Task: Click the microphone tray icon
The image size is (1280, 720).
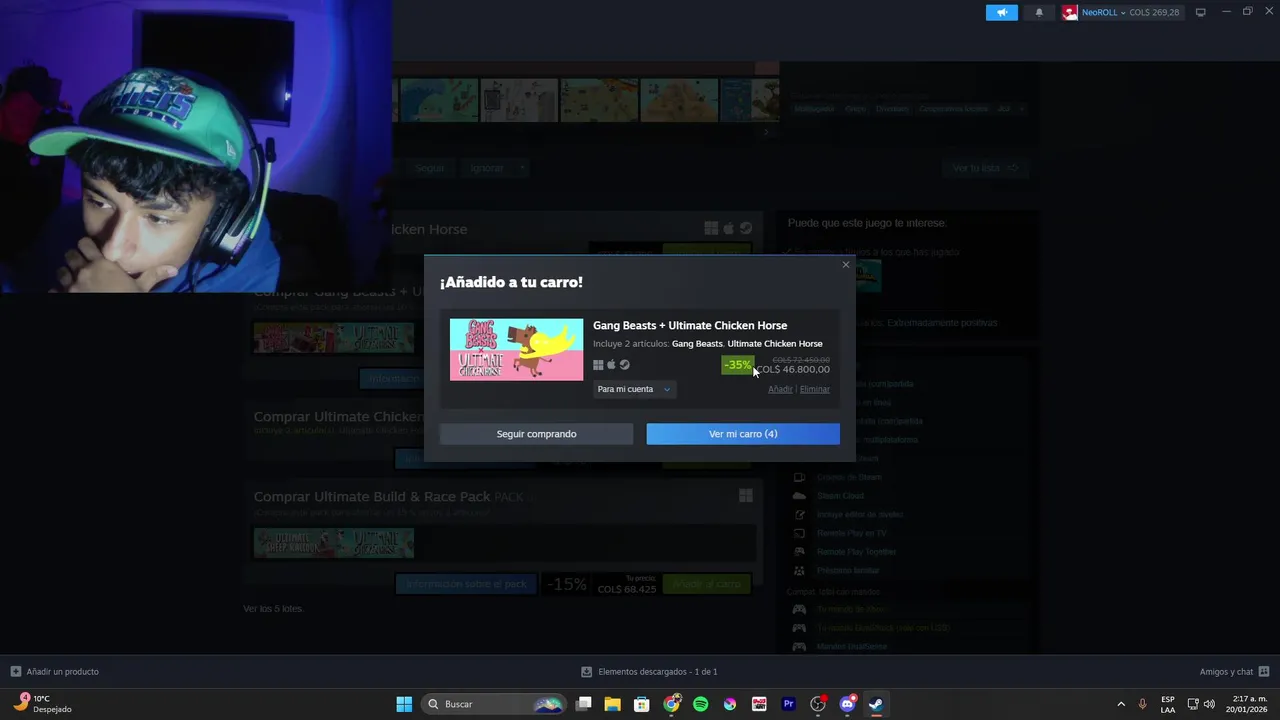Action: (1143, 704)
